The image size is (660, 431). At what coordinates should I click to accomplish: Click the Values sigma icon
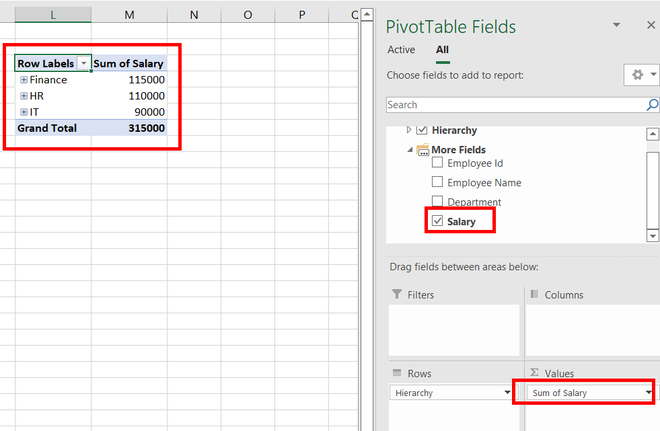coord(534,372)
